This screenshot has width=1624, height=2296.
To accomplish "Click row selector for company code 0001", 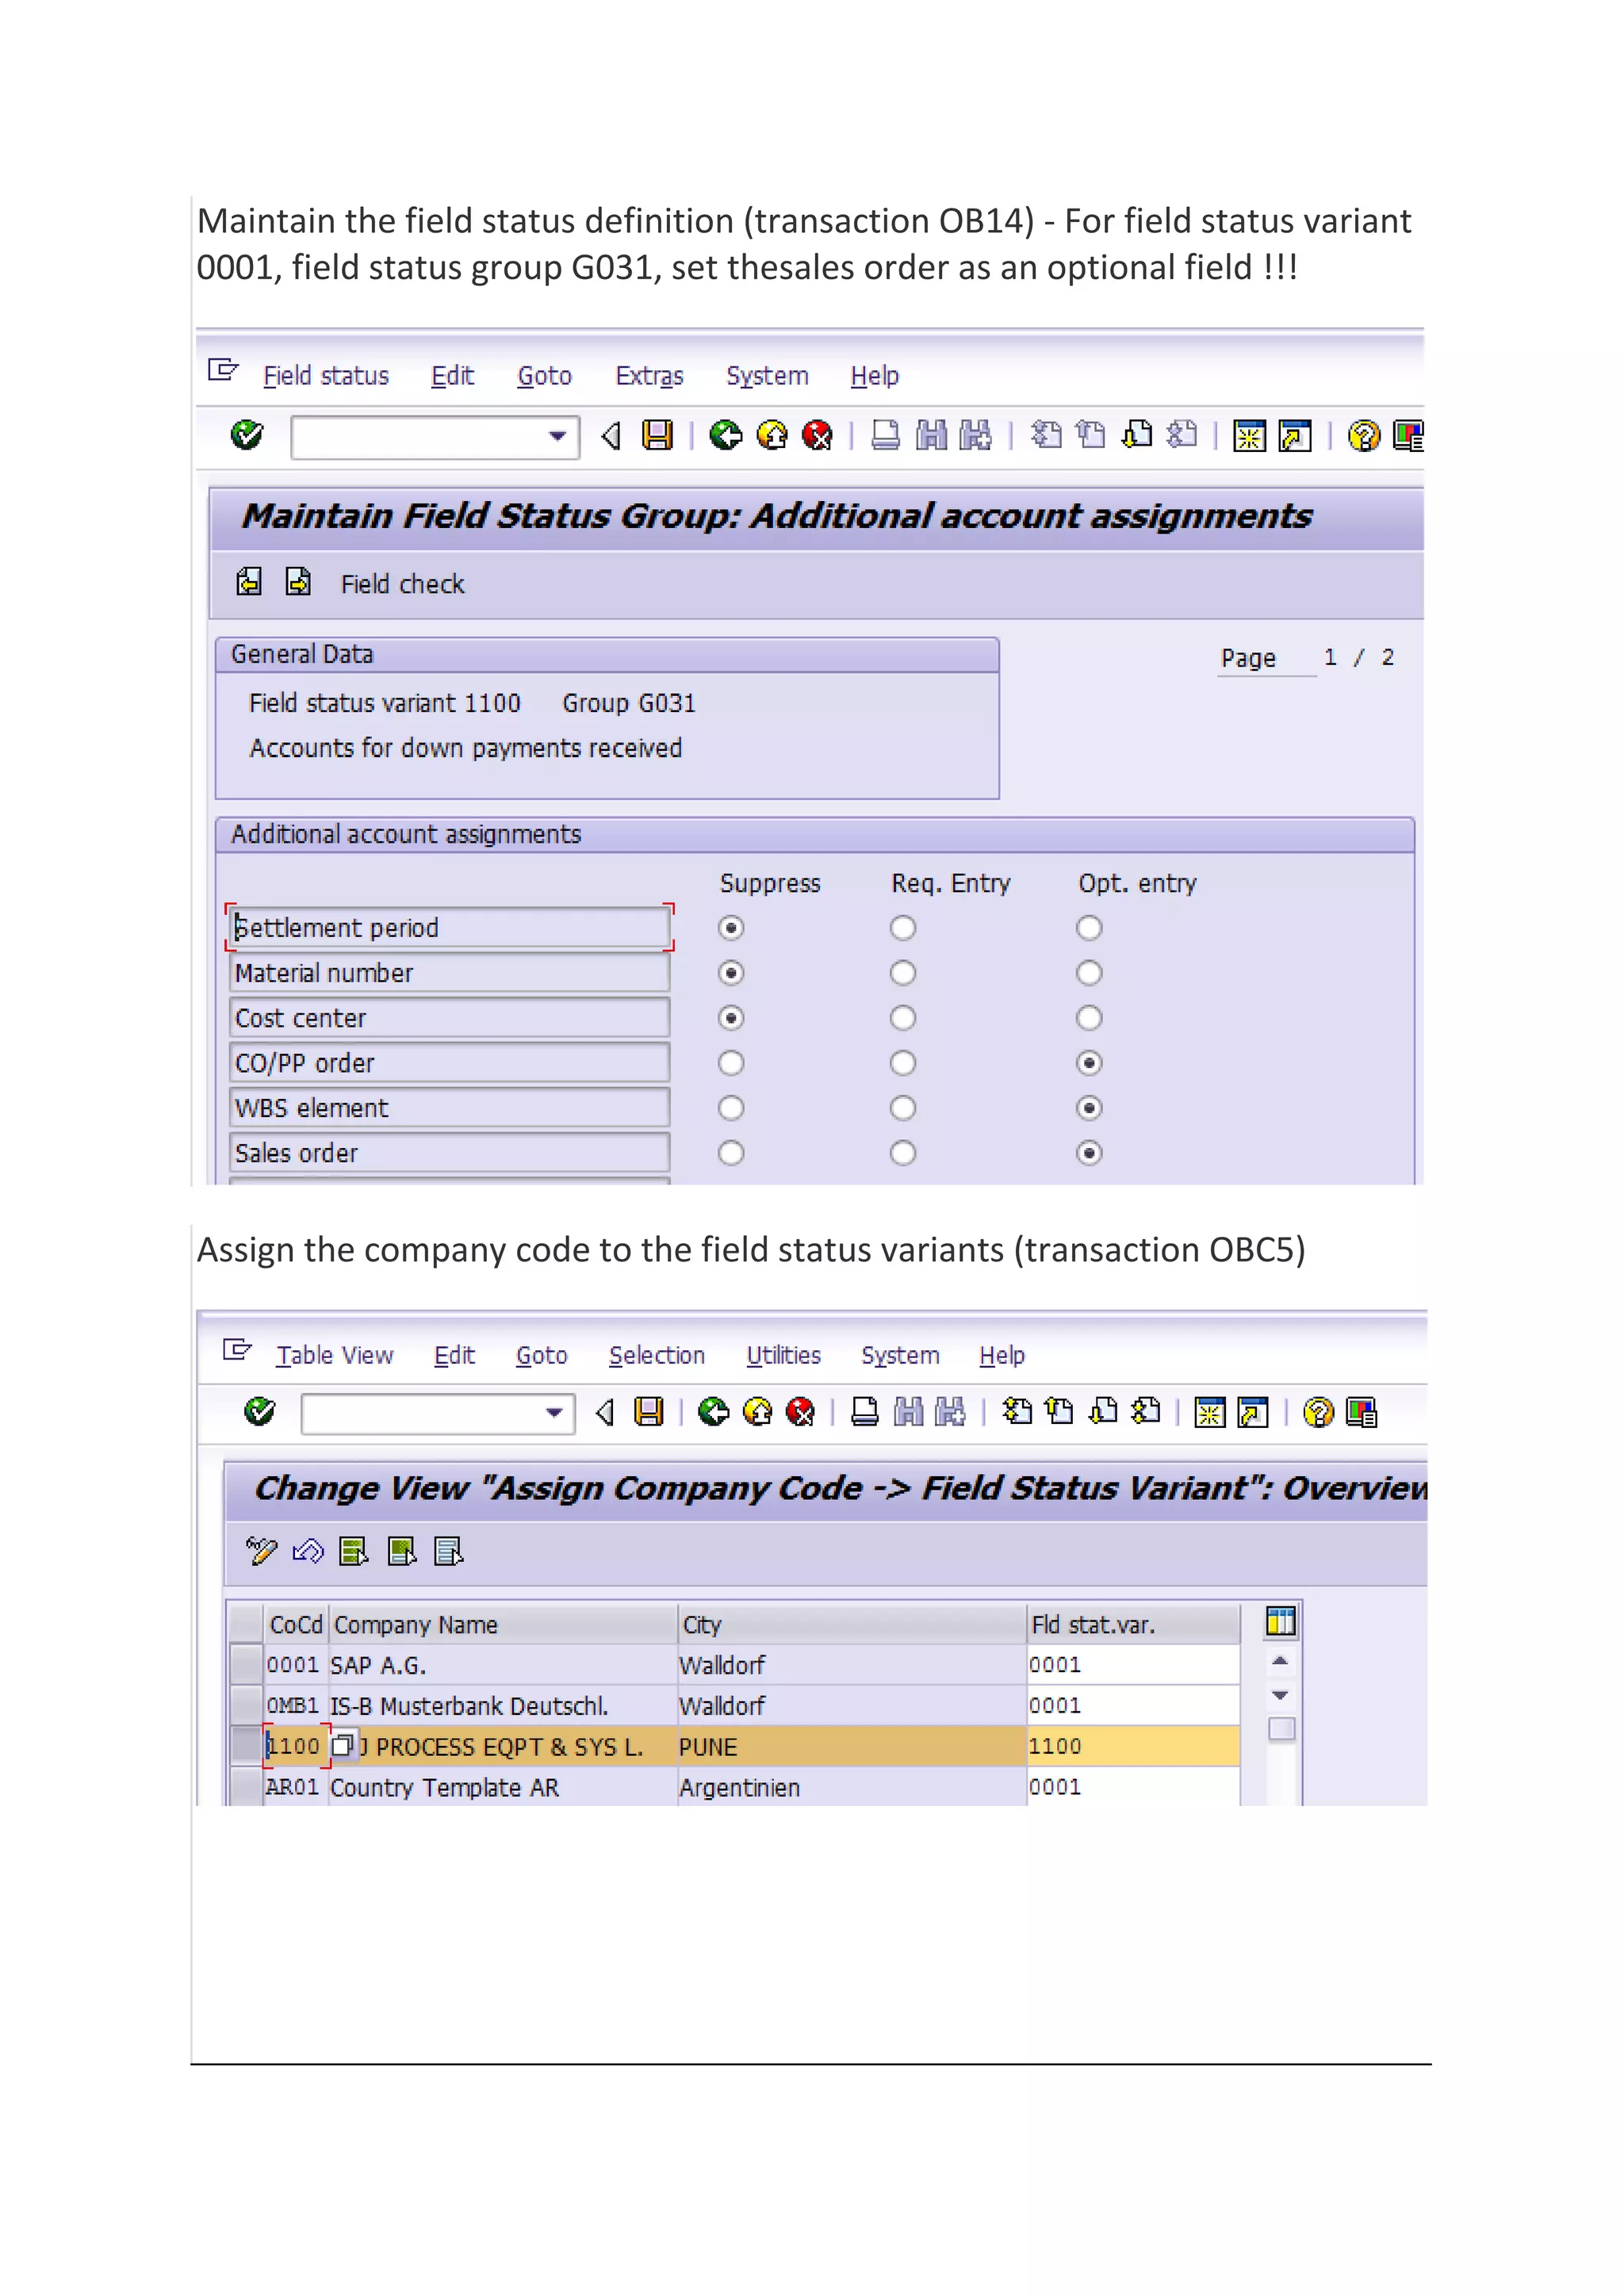I will pyautogui.click(x=246, y=1664).
